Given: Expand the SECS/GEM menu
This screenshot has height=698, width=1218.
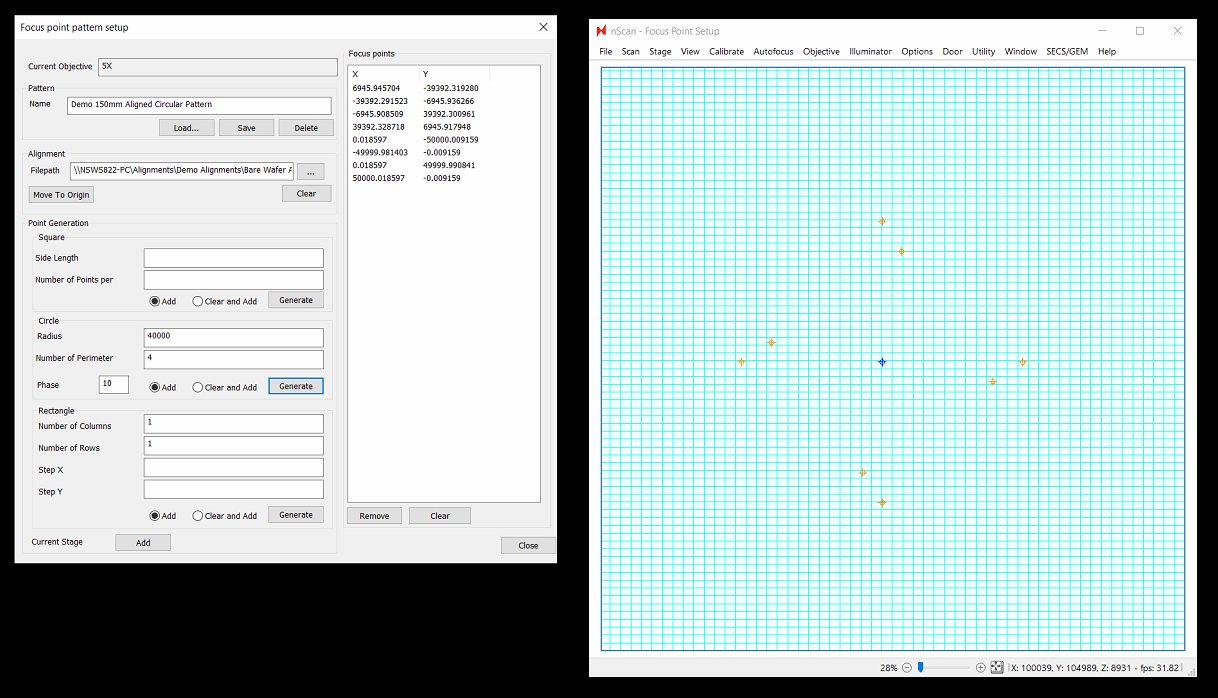Looking at the screenshot, I should [1066, 52].
